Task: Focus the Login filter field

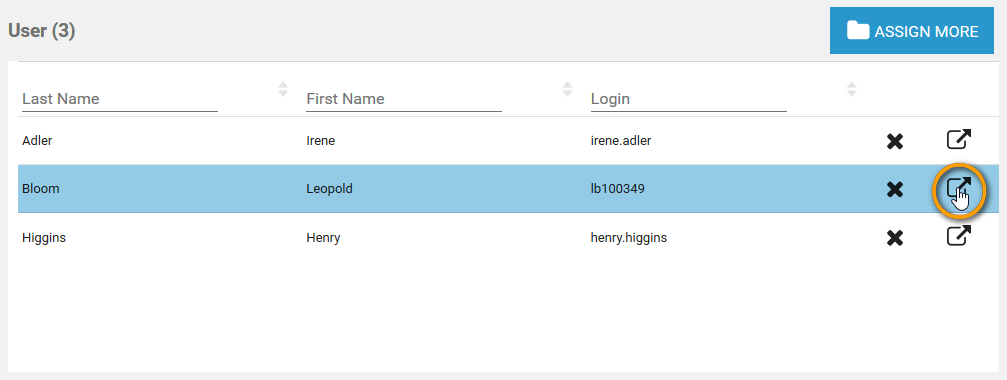Action: pos(688,99)
